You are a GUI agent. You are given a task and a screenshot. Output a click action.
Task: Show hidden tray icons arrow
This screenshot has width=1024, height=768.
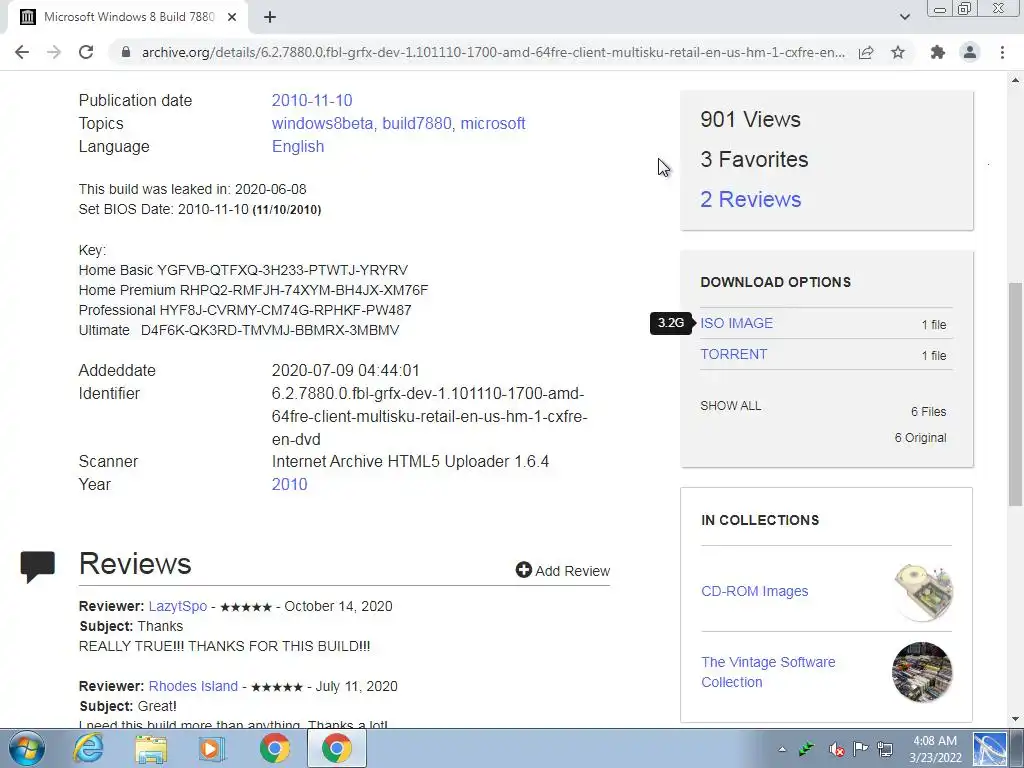point(782,749)
